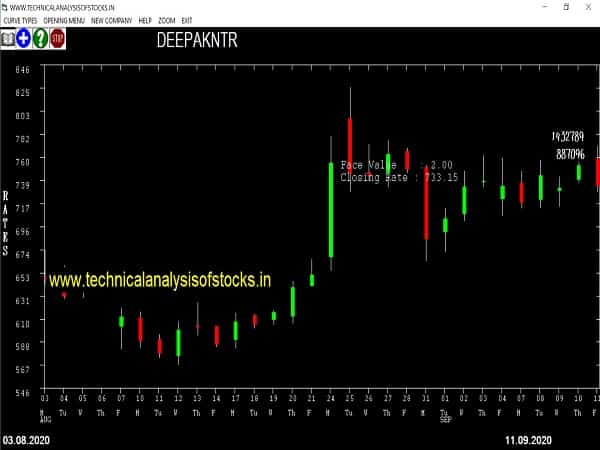Select New Company from menu bar

[x=110, y=20]
